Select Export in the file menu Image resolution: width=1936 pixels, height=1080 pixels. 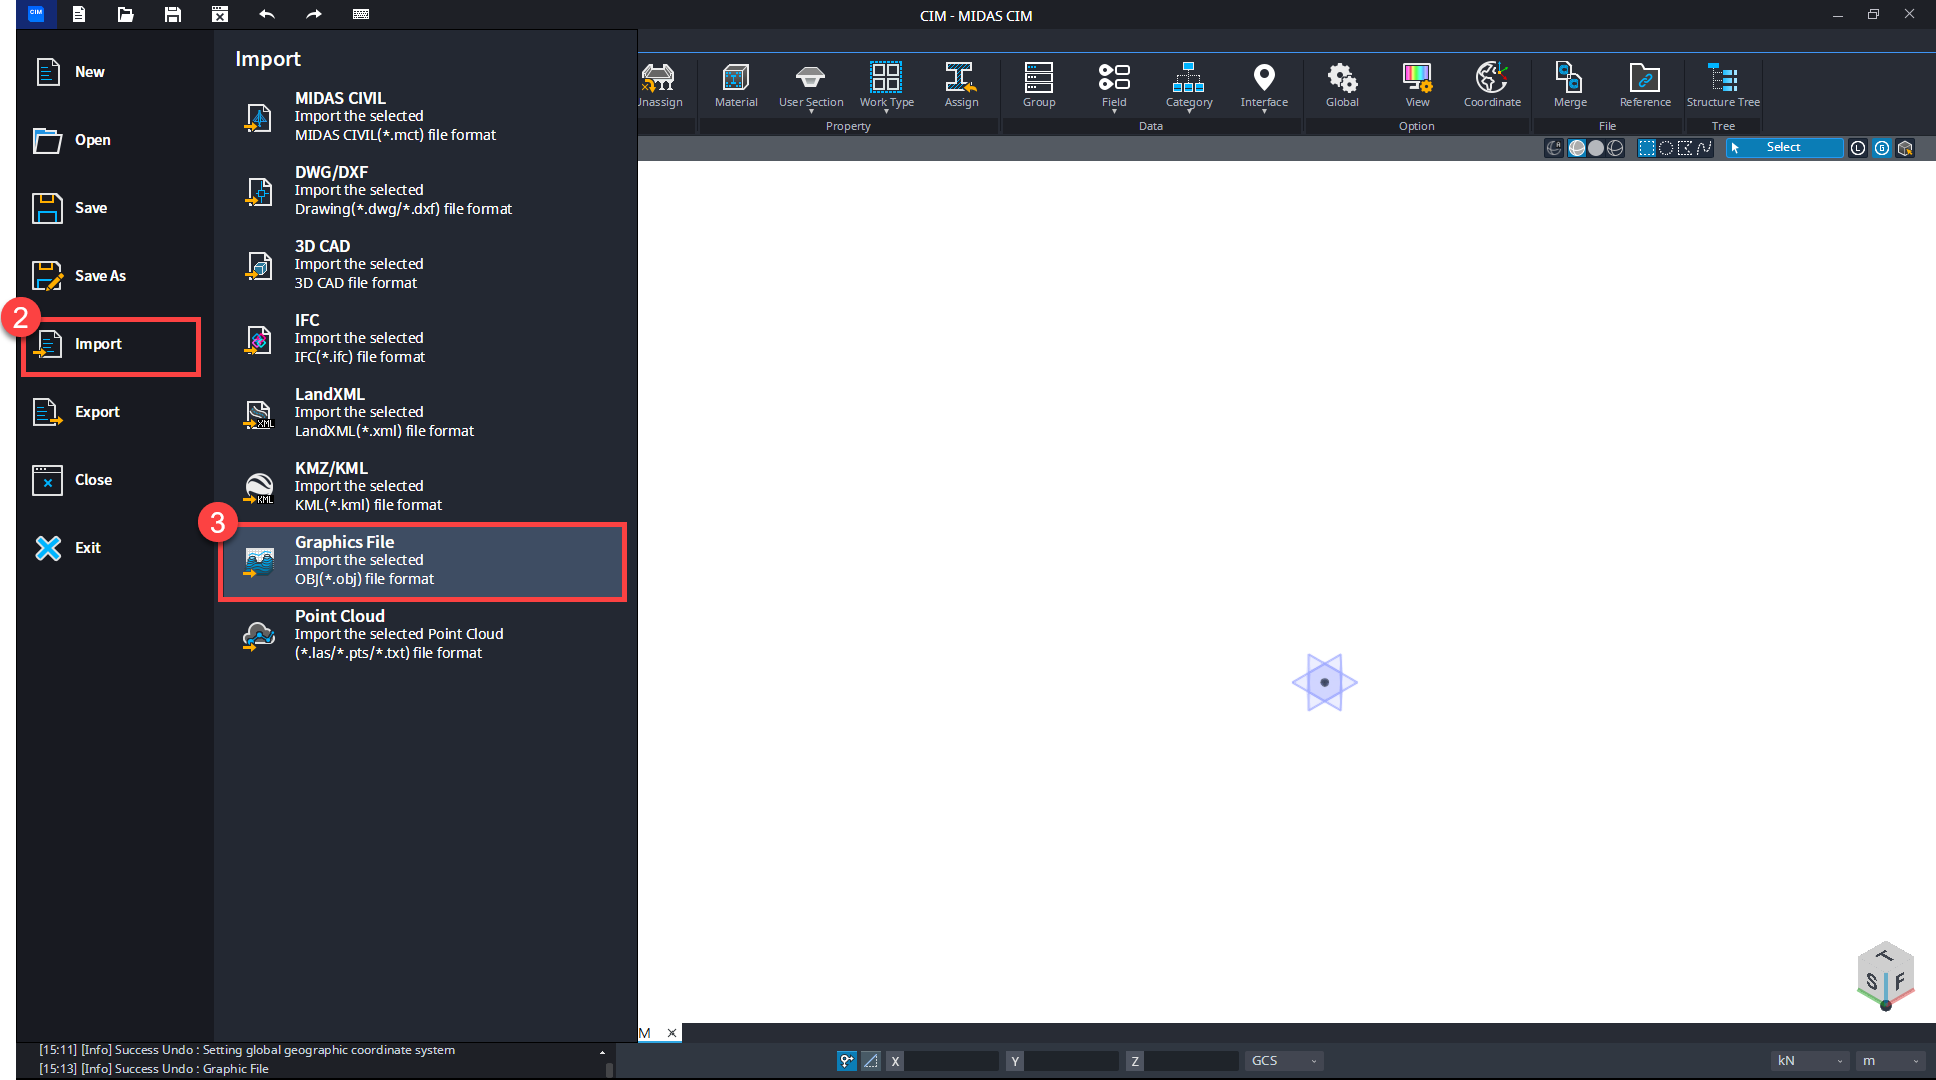click(x=114, y=412)
